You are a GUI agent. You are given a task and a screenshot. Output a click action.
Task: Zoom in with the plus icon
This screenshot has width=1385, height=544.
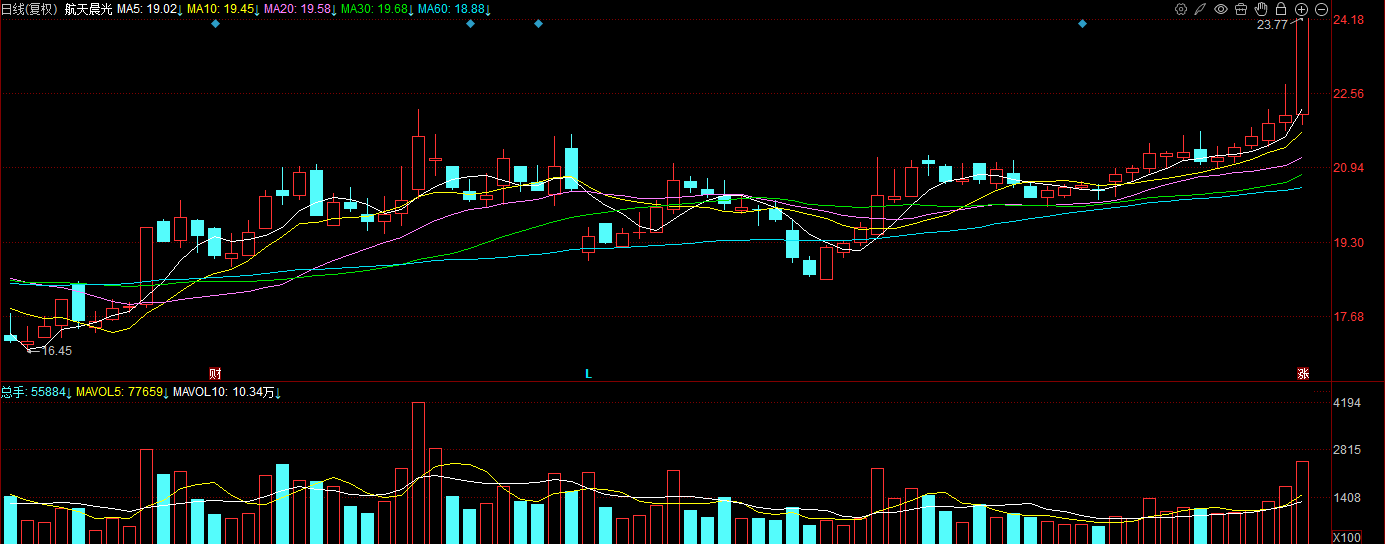point(1301,9)
